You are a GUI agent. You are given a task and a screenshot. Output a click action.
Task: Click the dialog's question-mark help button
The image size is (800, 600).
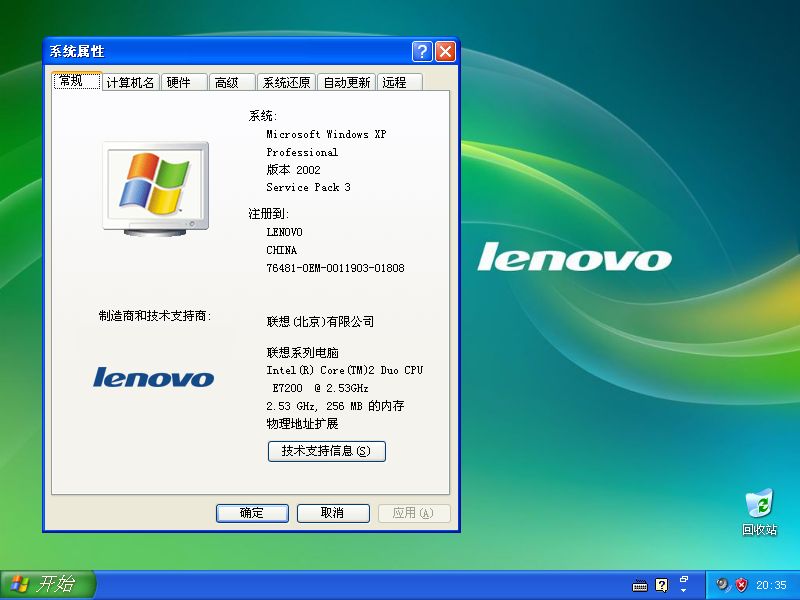coord(422,52)
